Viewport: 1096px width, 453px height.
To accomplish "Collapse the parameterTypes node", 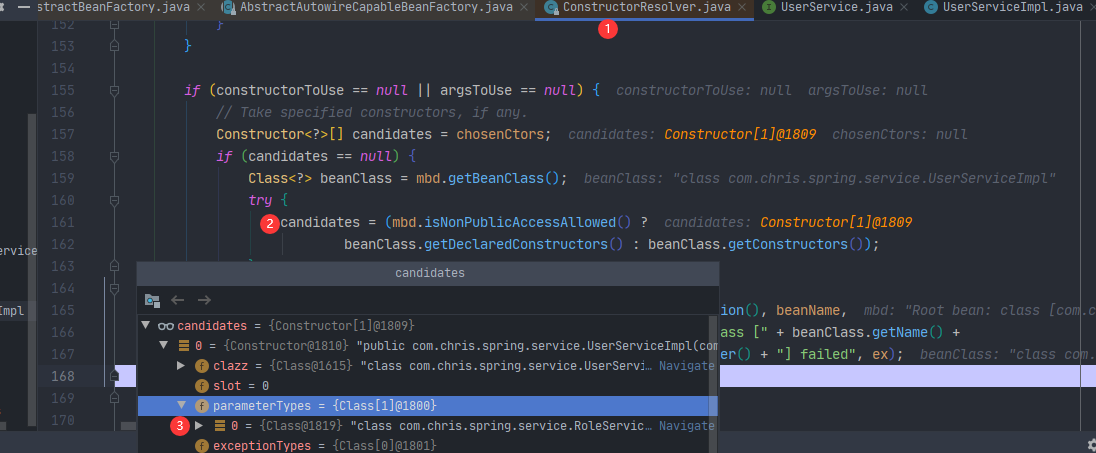I will (181, 405).
